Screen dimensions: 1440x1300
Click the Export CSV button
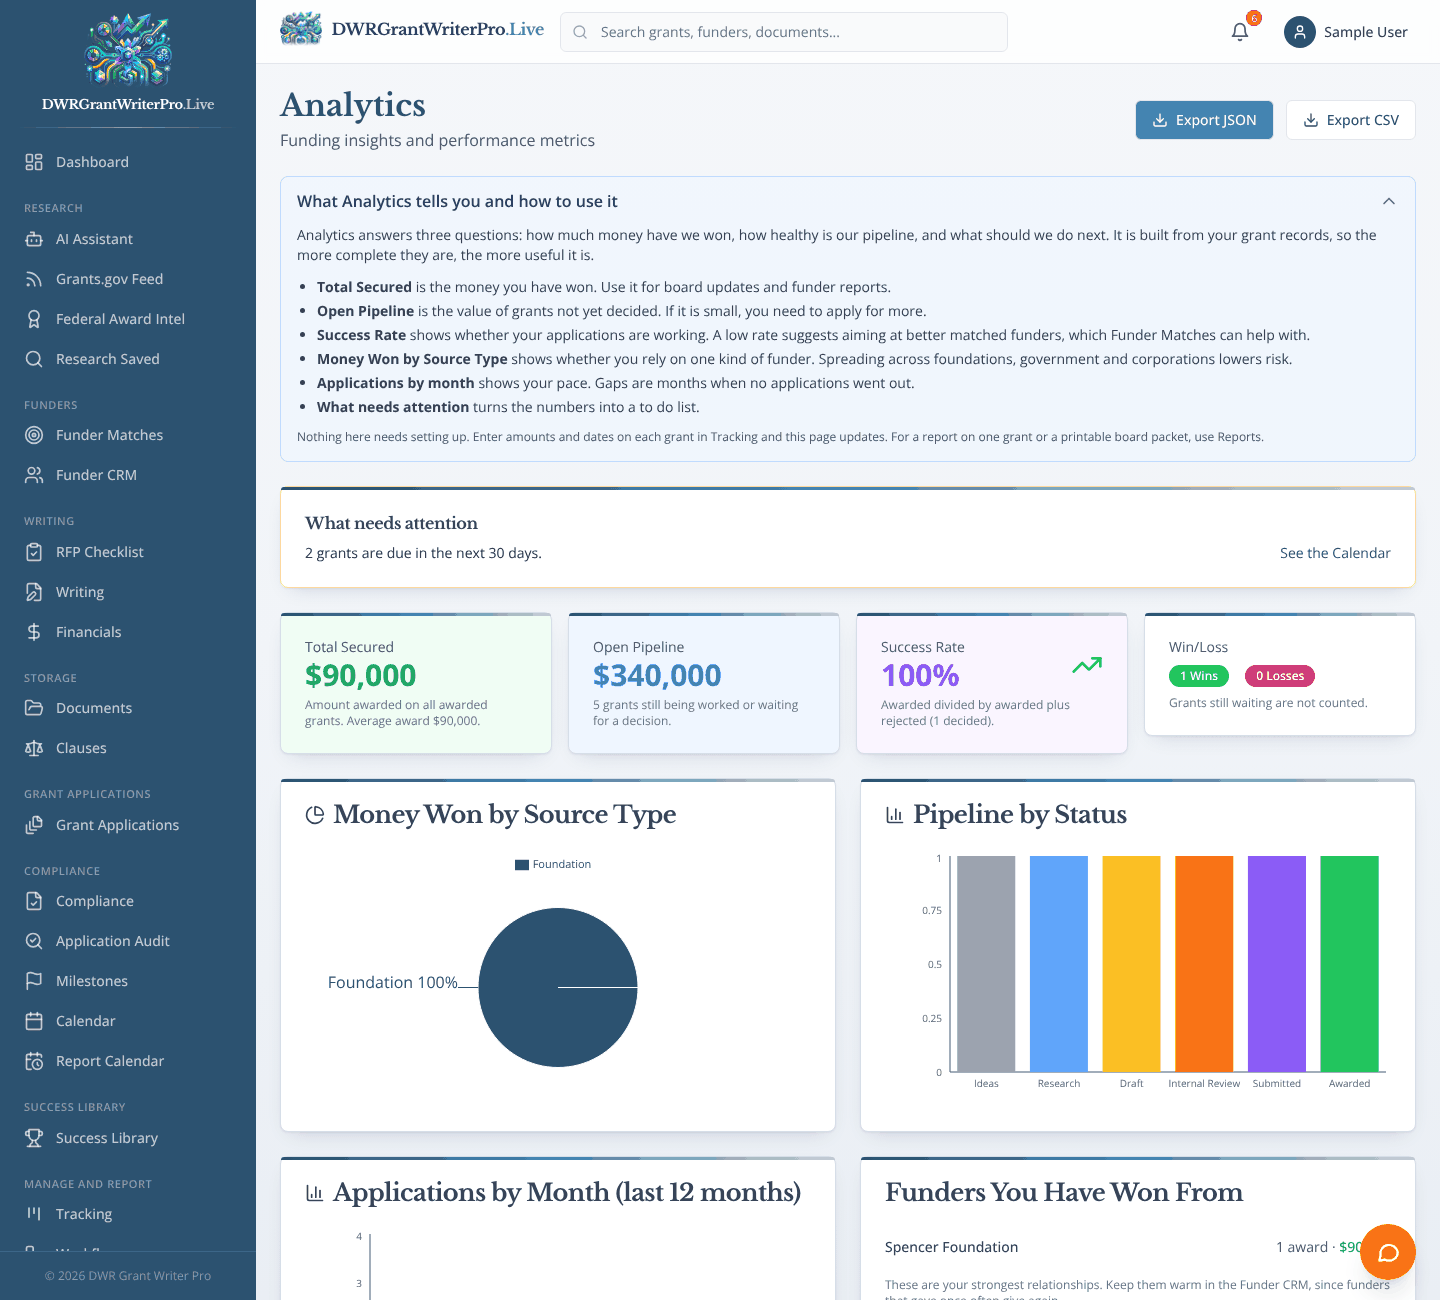(x=1351, y=120)
